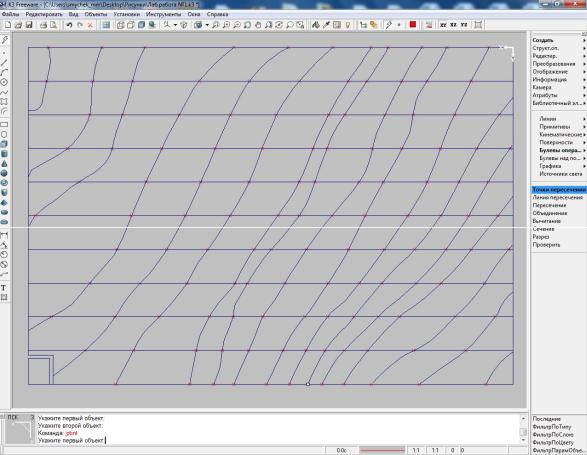The height and width of the screenshot is (455, 587).
Task: Select the Sphere primitive tool
Action: coord(4,173)
